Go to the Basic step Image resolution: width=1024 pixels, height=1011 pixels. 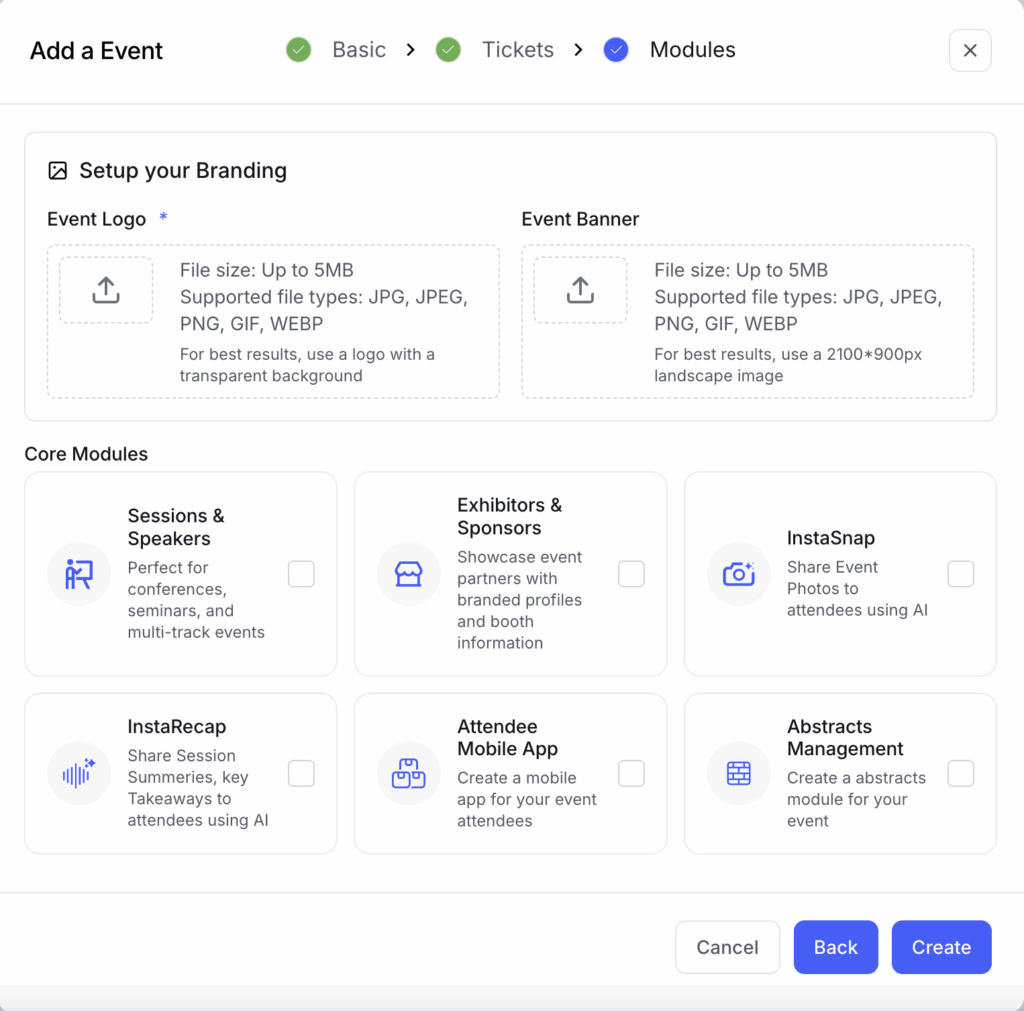pos(358,50)
